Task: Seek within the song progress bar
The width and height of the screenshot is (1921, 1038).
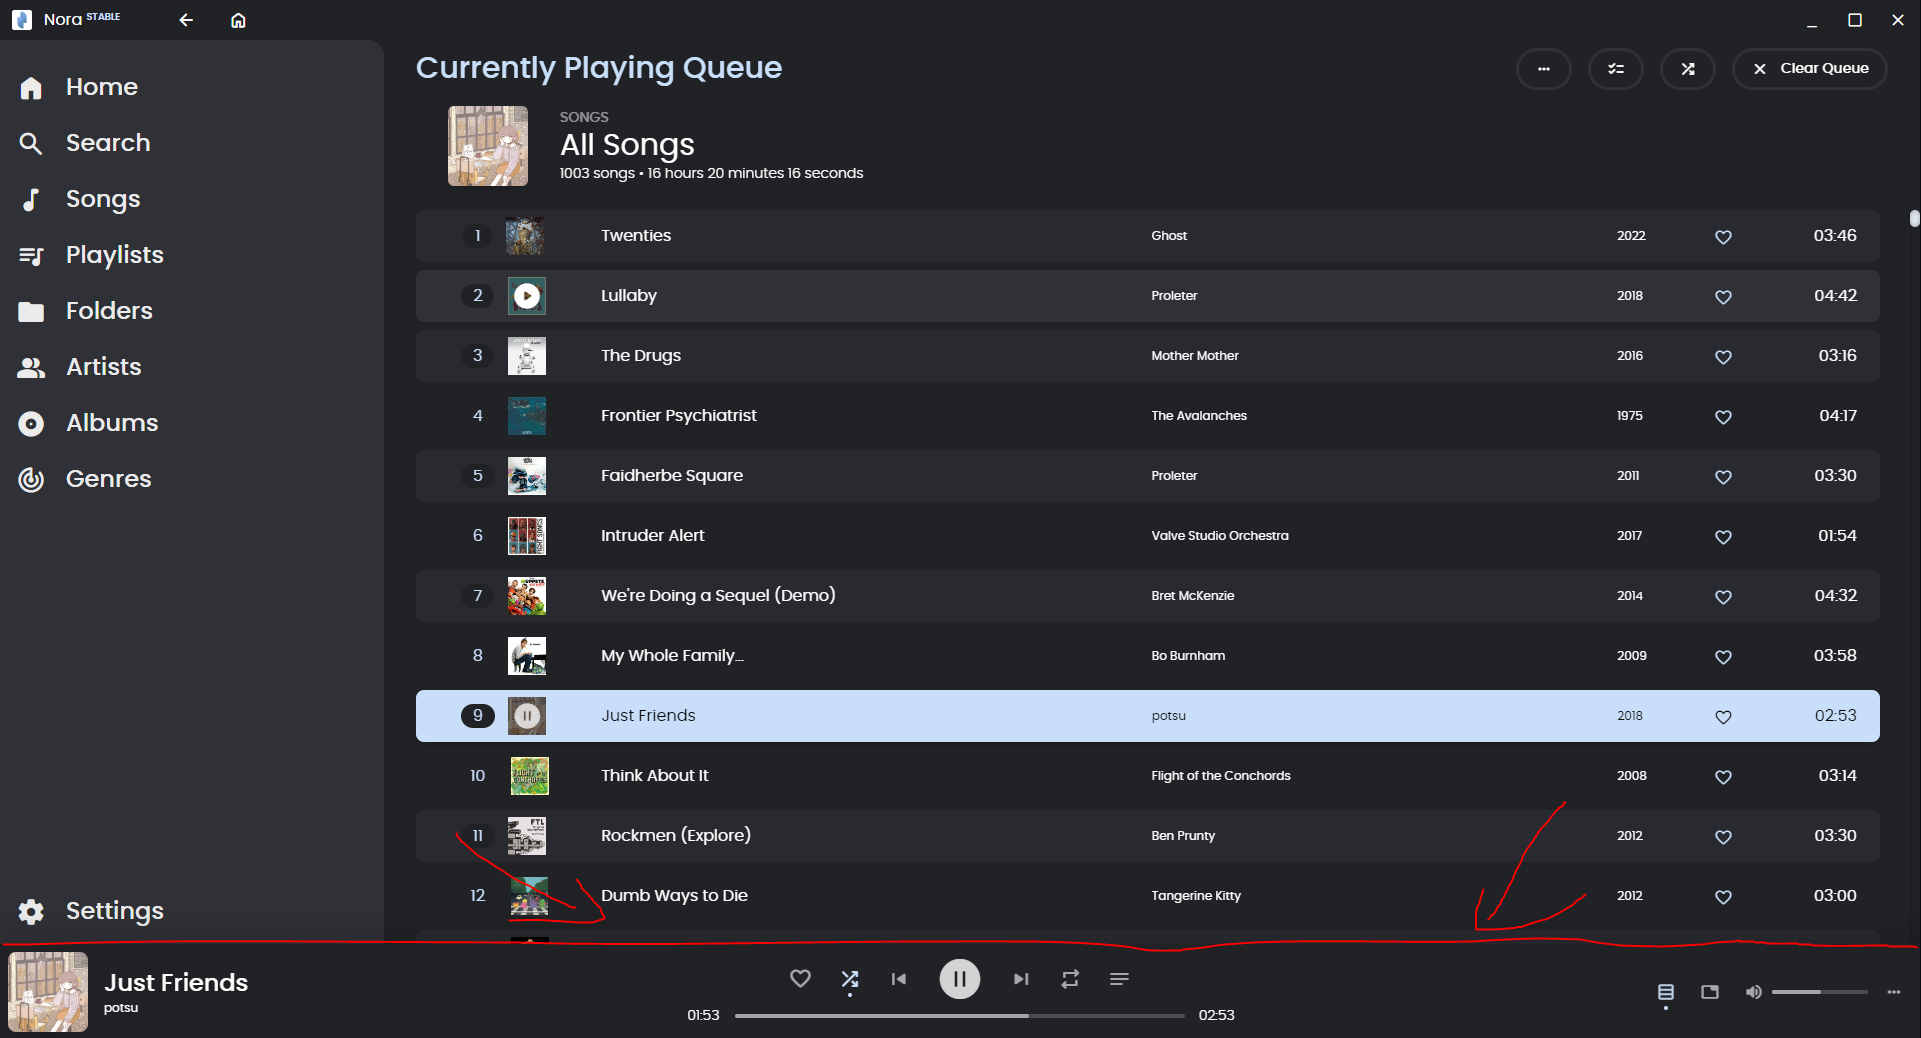Action: [960, 1015]
